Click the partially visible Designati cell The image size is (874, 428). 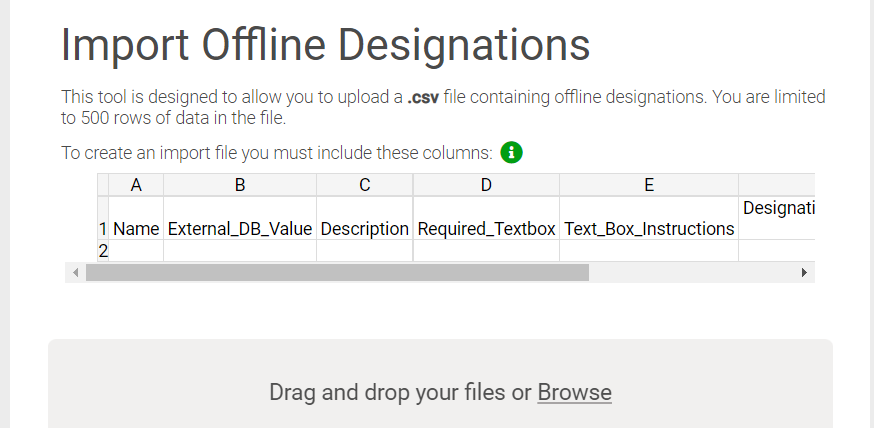(x=778, y=208)
